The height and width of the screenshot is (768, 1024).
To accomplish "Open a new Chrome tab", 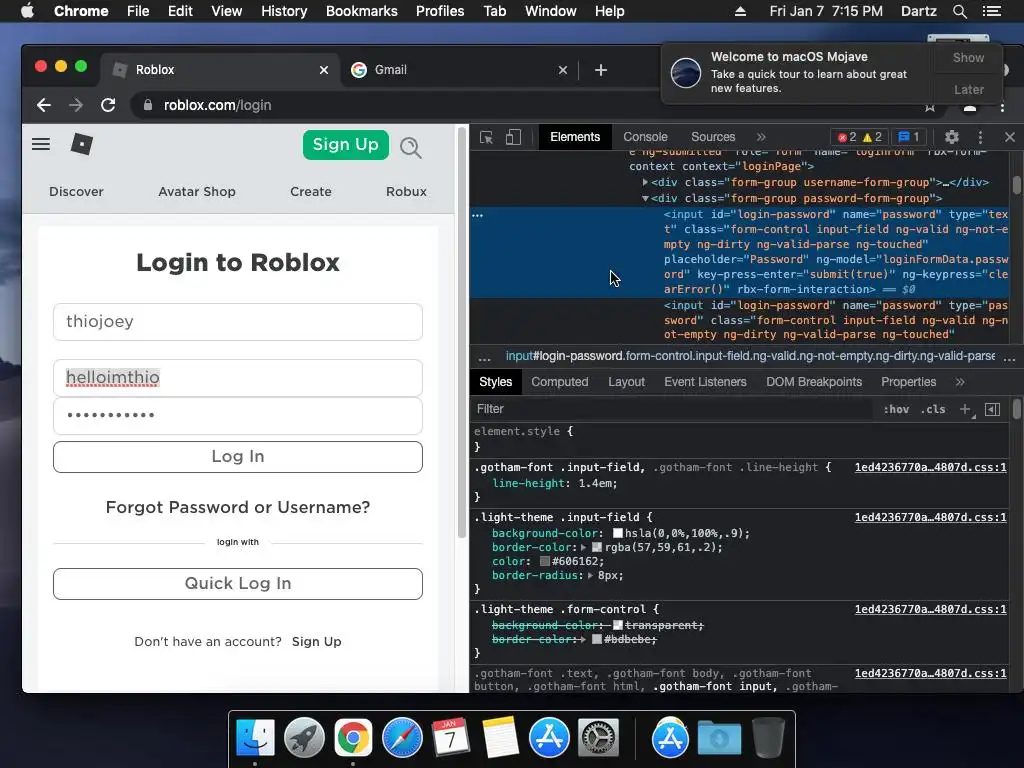I will coord(601,70).
